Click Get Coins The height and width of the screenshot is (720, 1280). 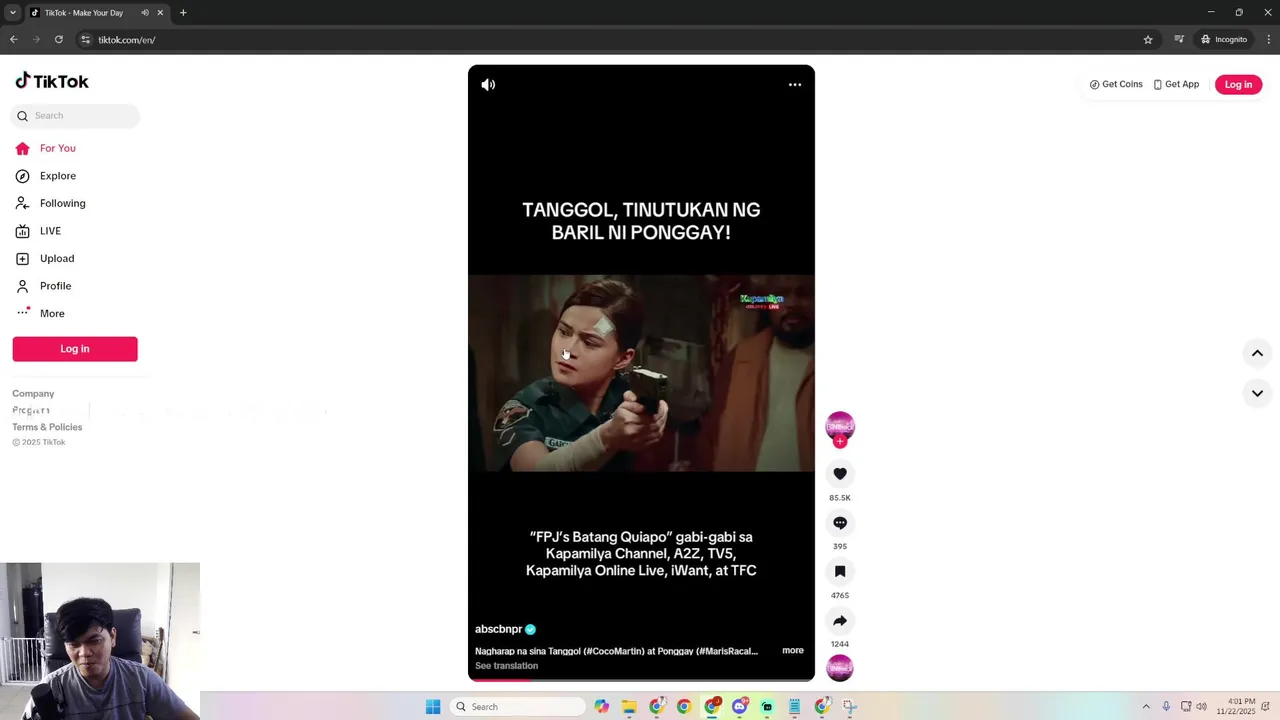pyautogui.click(x=1116, y=85)
